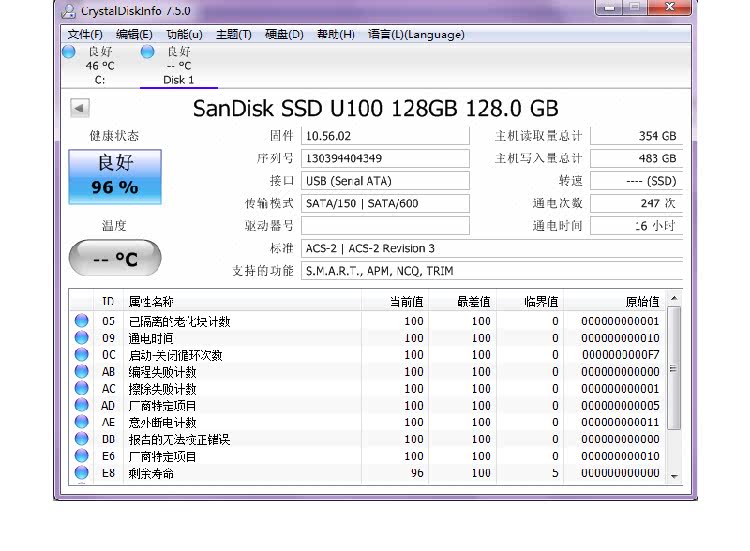Click the status orb for attribute AD
The height and width of the screenshot is (551, 750).
pos(82,405)
